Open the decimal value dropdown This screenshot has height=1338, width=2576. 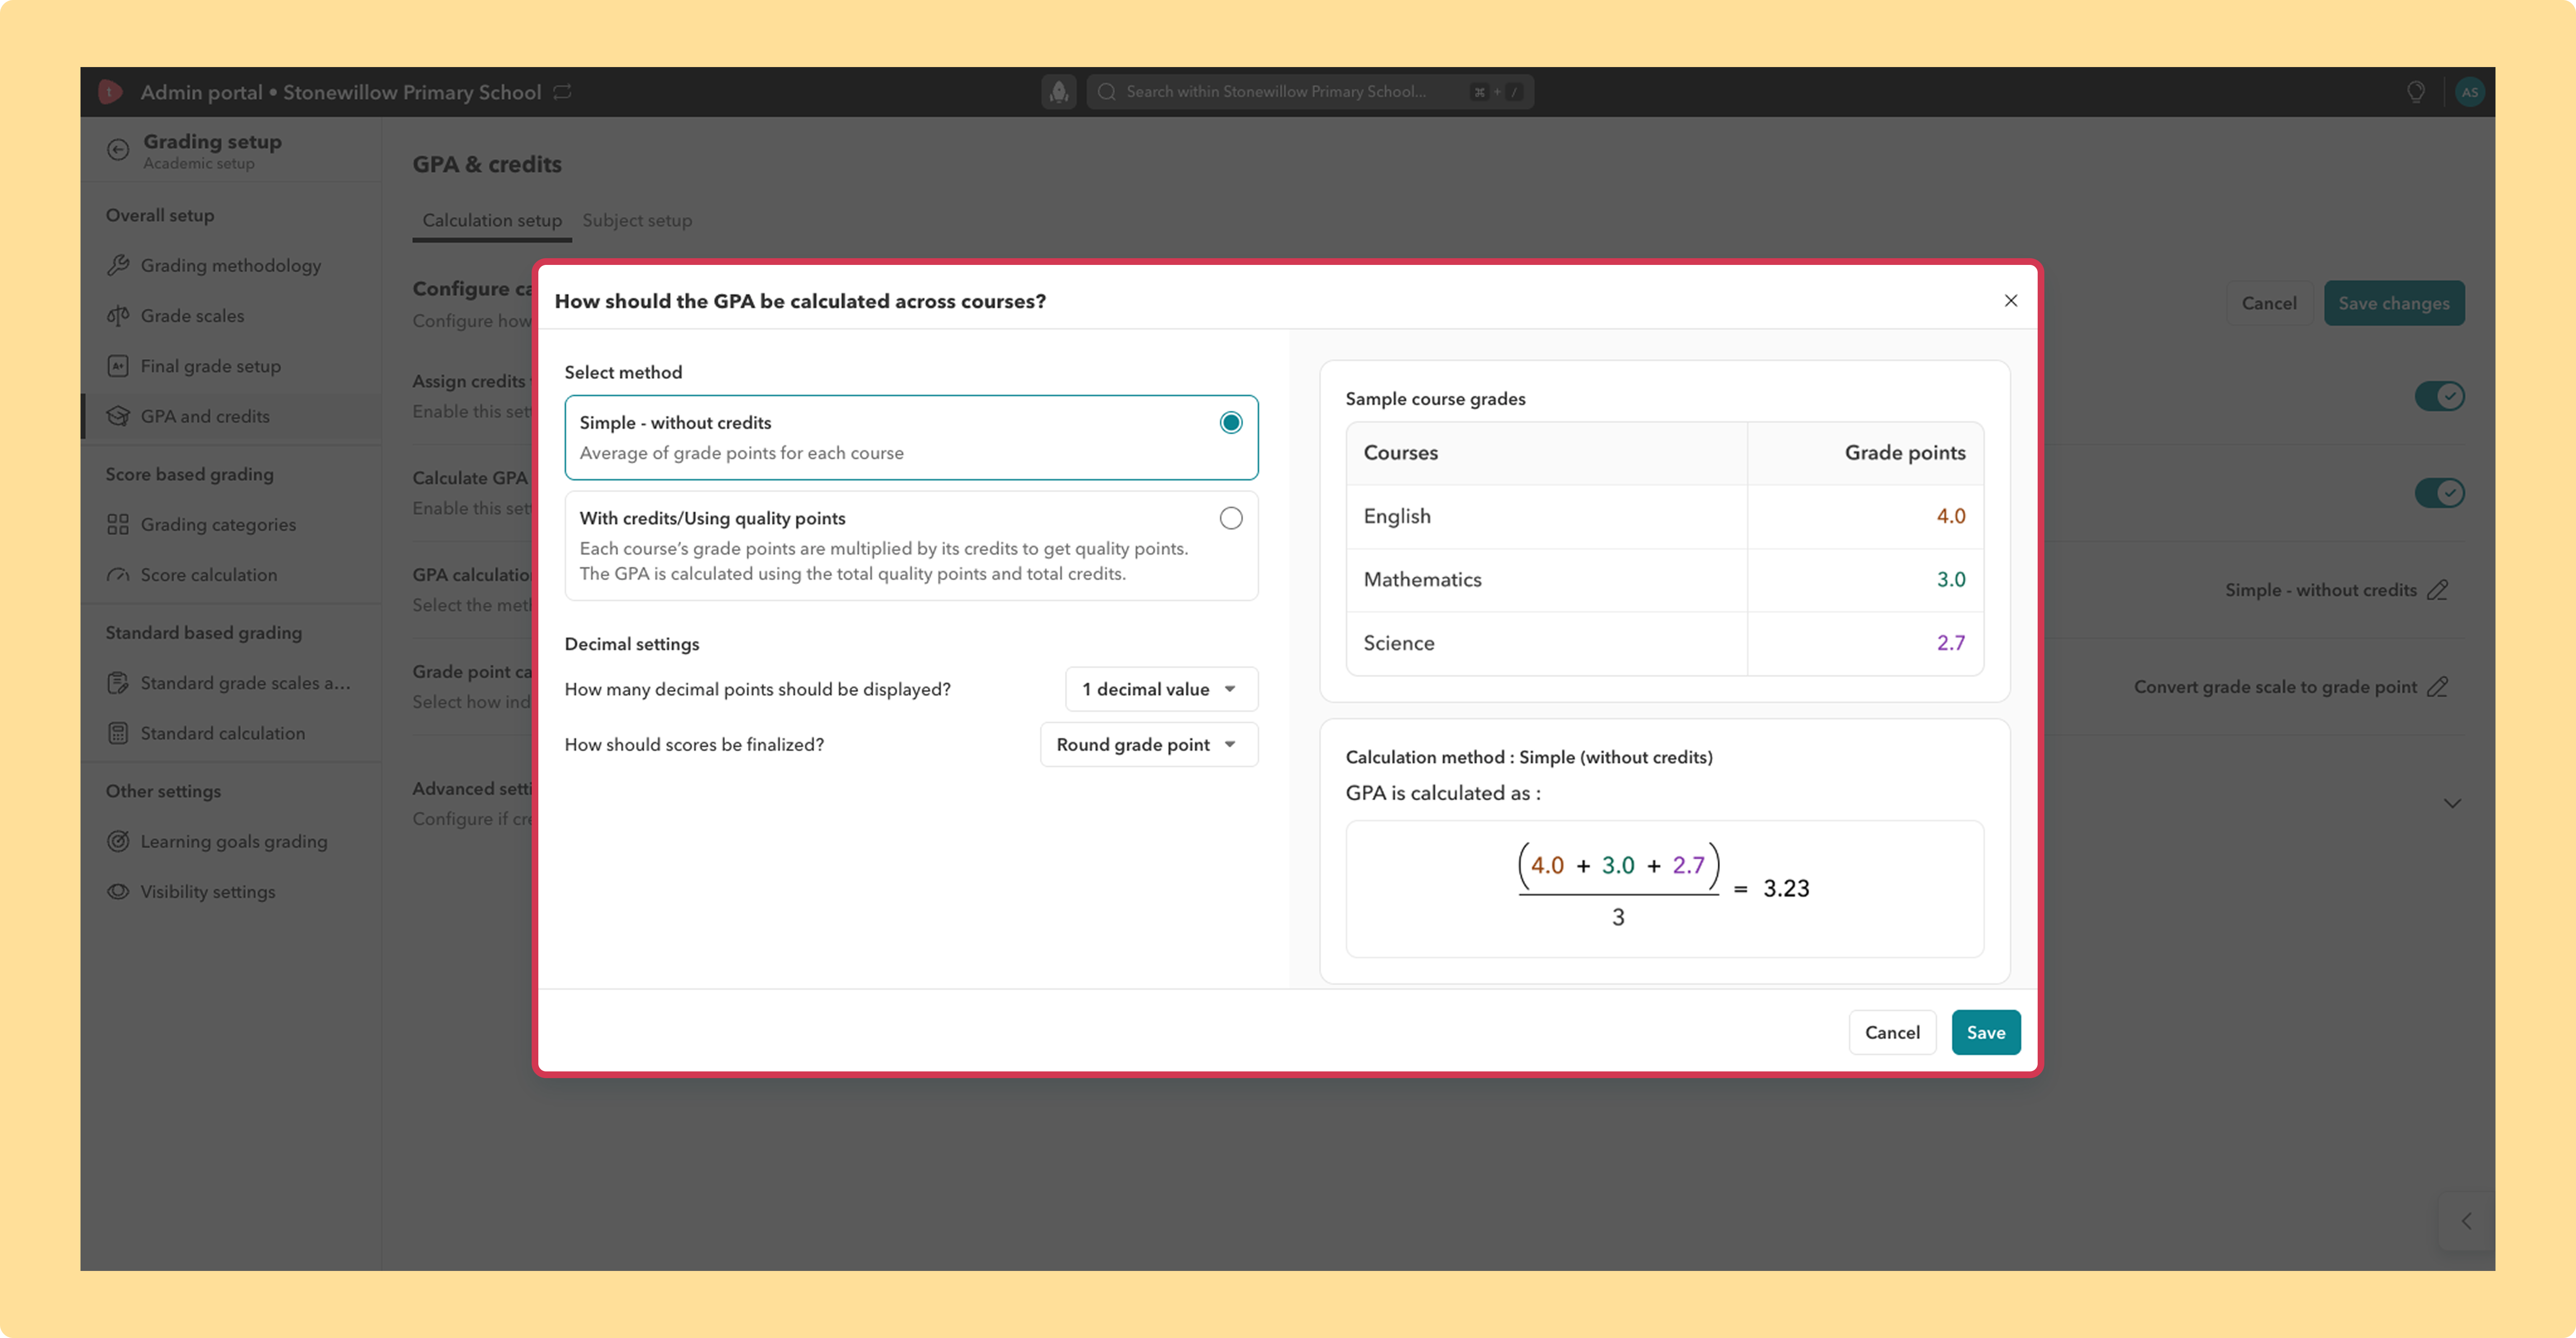coord(1161,689)
